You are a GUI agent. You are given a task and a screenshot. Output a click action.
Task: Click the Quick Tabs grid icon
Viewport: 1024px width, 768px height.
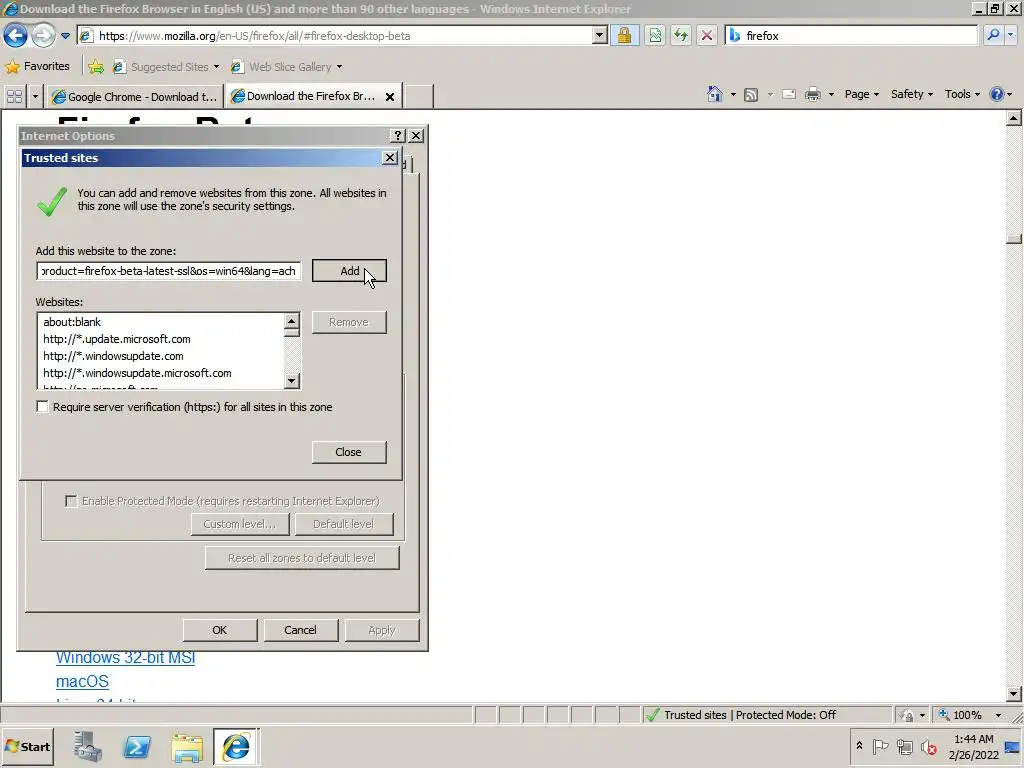pyautogui.click(x=14, y=97)
